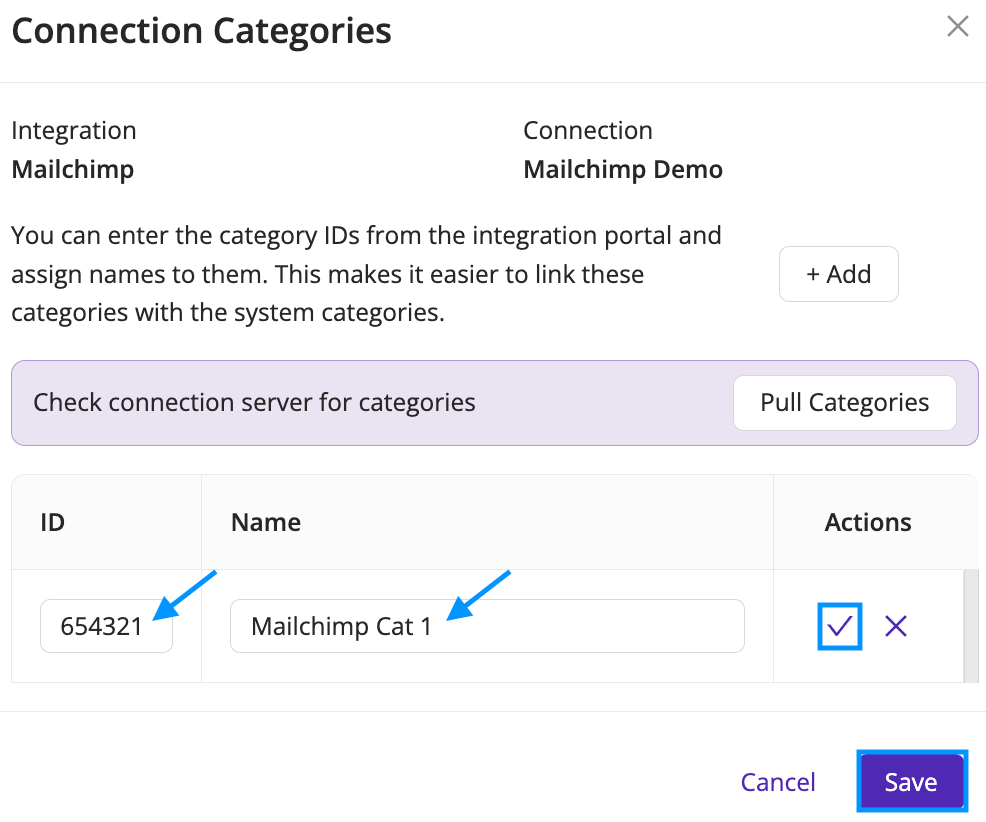Click the 'Check connection server for categories' text
986x822 pixels.
pyautogui.click(x=254, y=403)
